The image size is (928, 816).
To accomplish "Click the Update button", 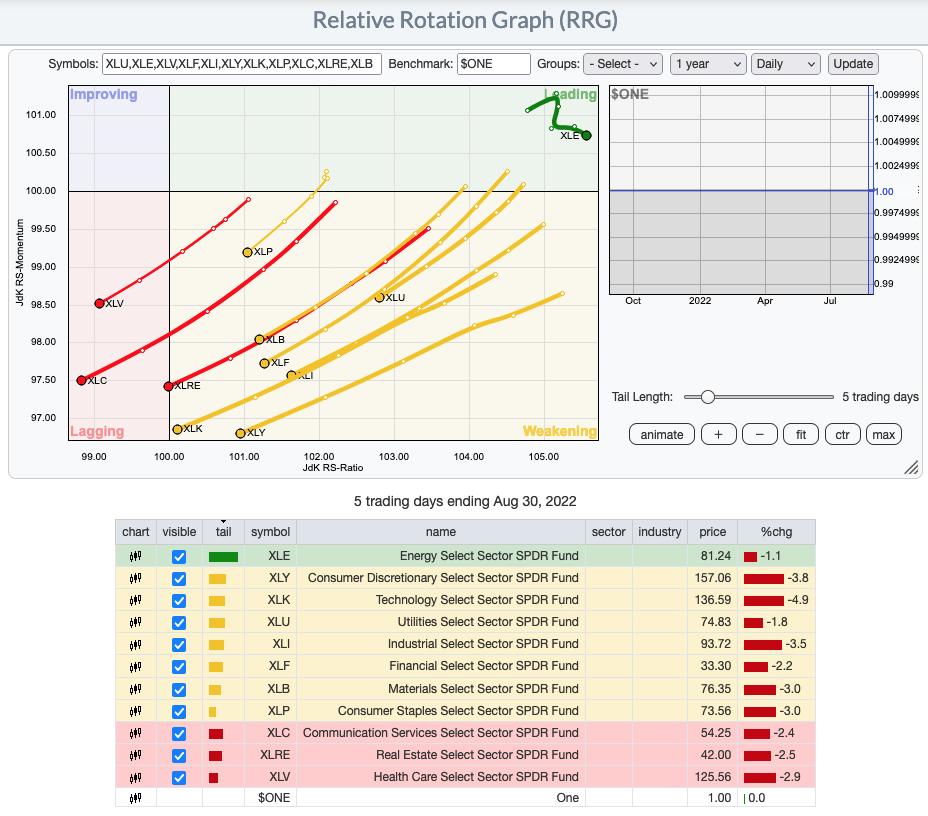I will (853, 64).
